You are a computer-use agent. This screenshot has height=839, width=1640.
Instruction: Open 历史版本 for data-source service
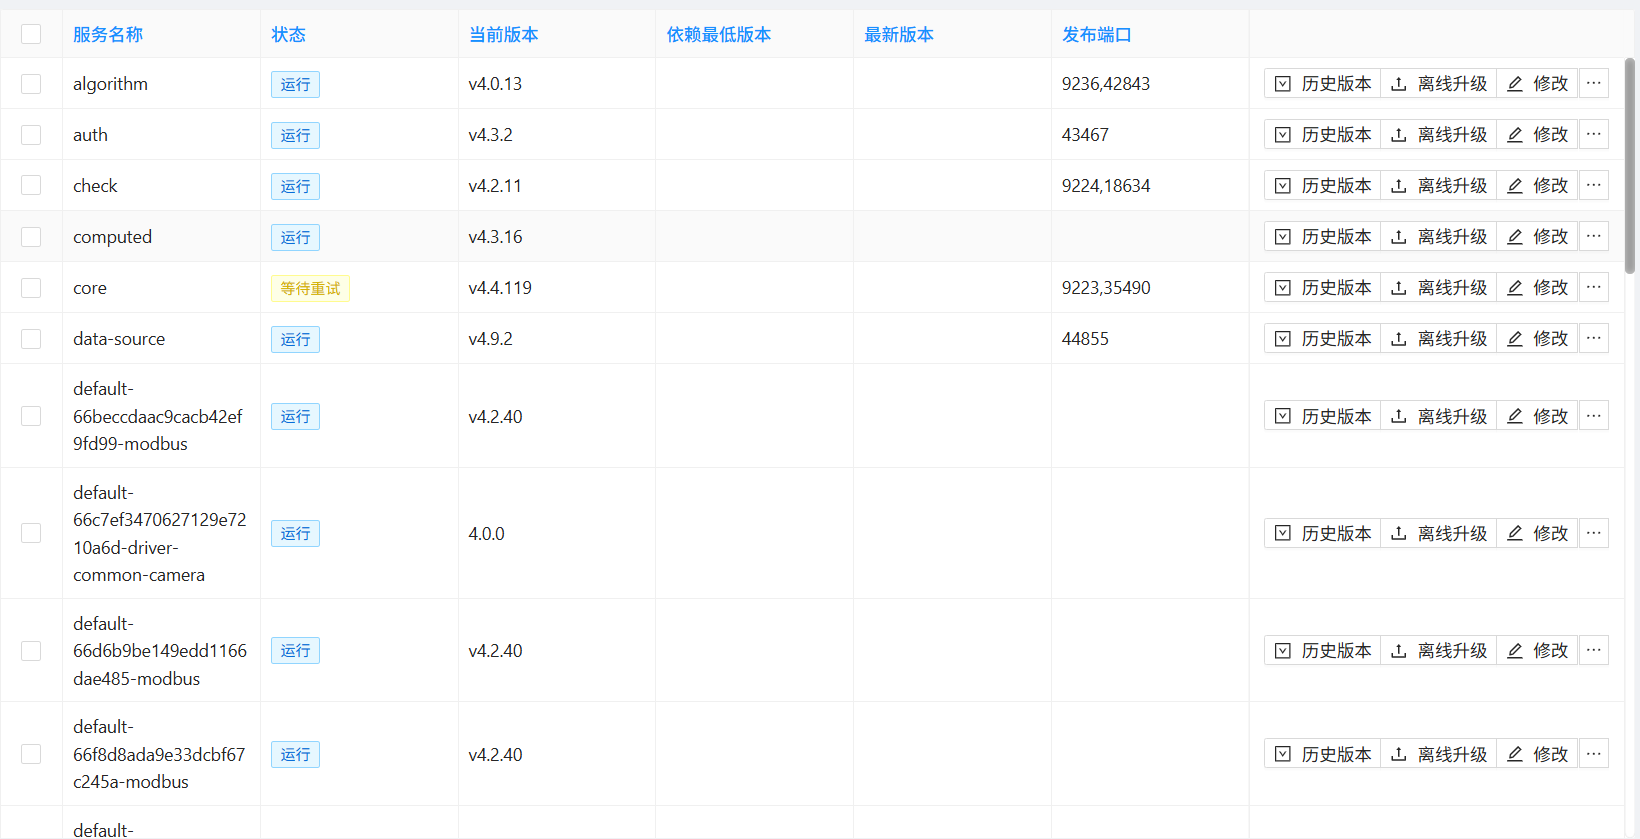(x=1322, y=339)
